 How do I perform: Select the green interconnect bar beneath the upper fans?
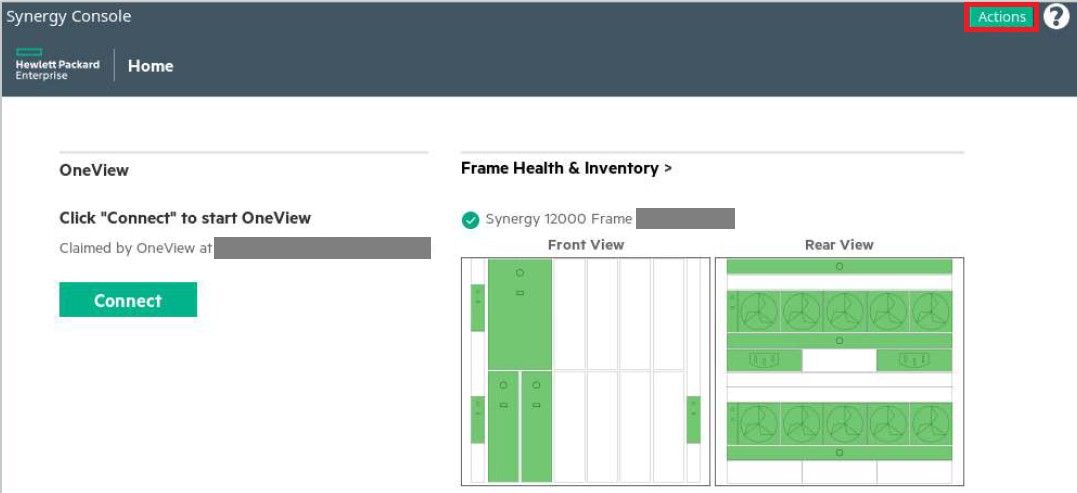[x=839, y=341]
